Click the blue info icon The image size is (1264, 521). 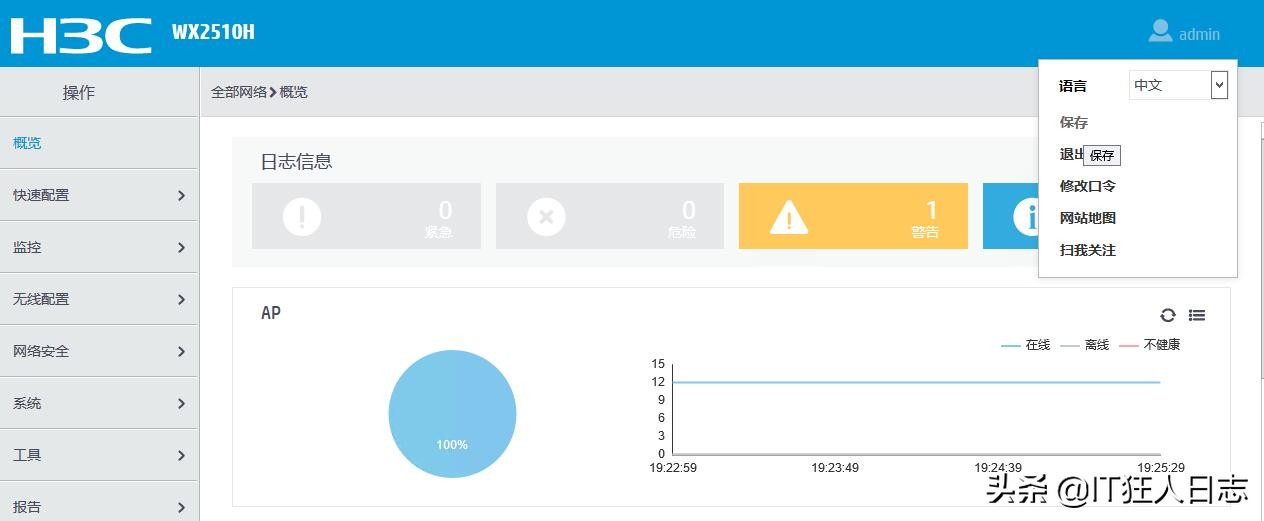(x=1026, y=216)
